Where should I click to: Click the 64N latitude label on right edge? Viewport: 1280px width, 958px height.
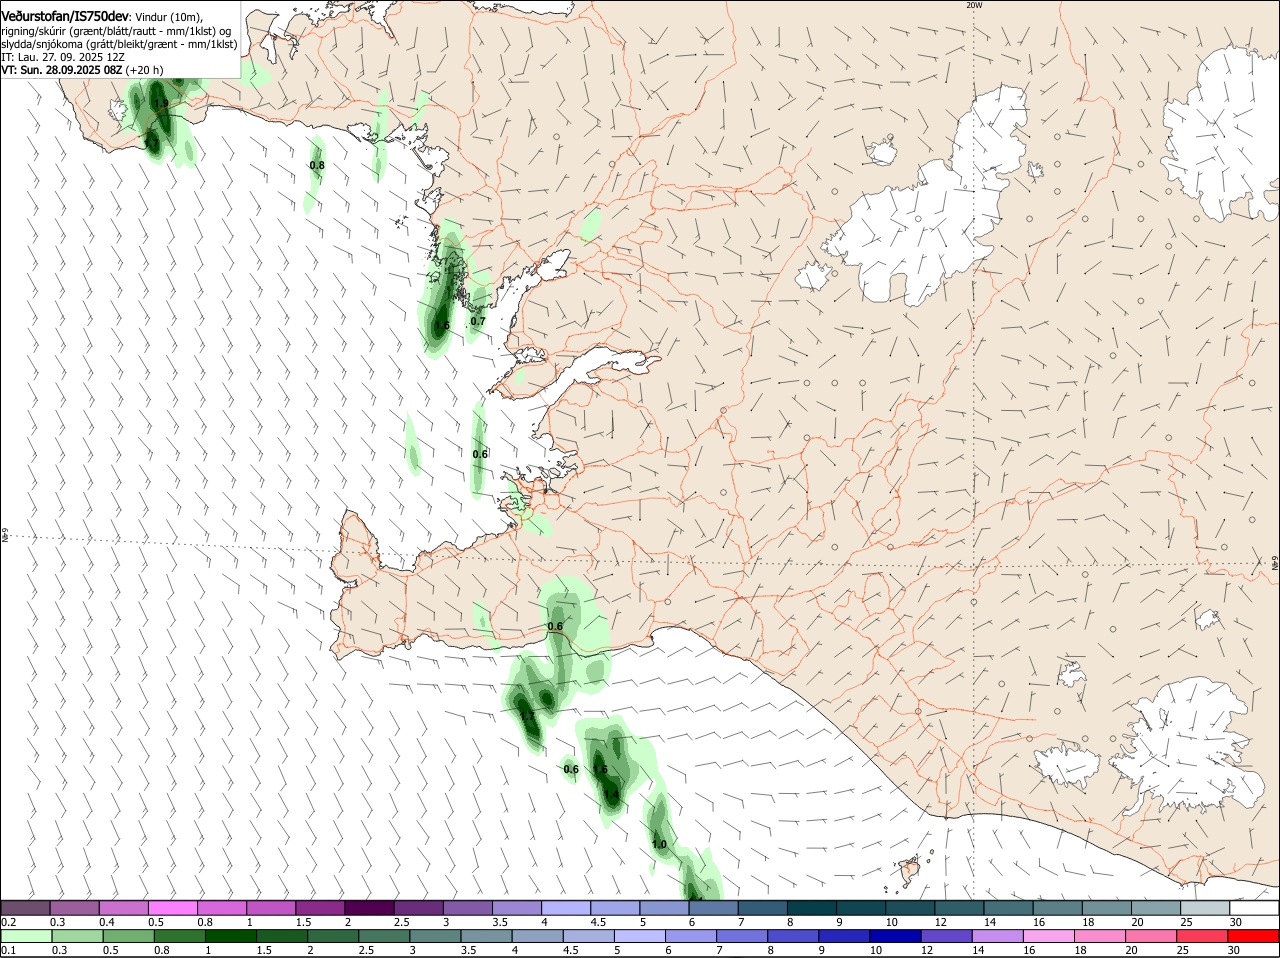(1274, 564)
